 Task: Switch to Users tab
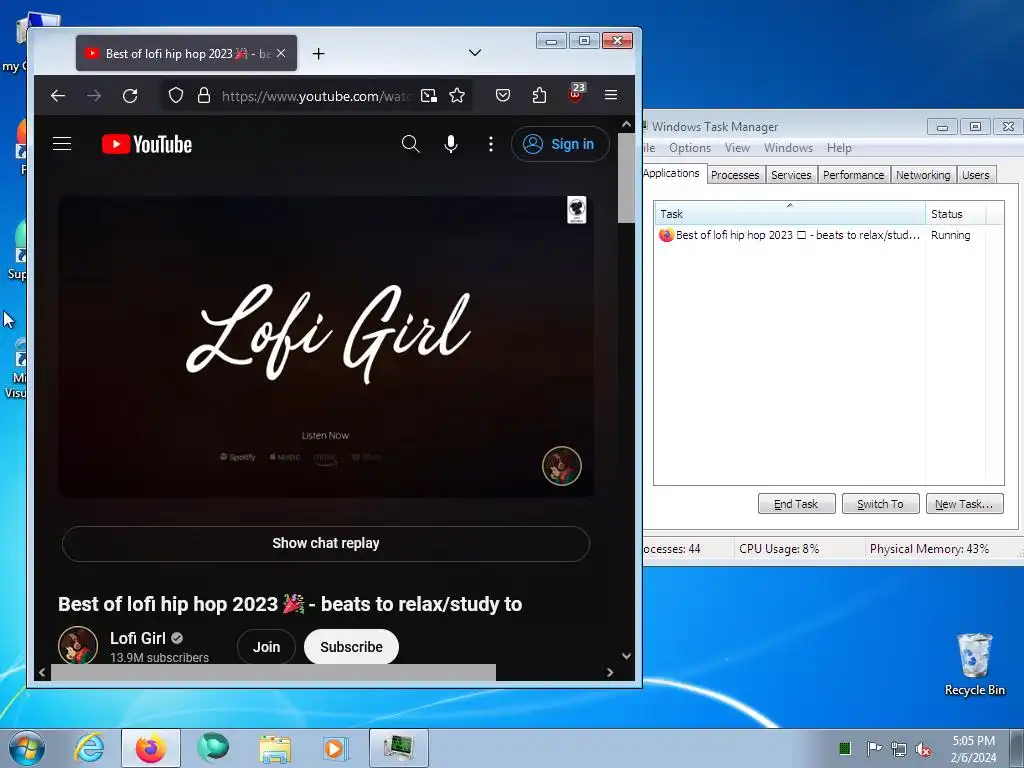[976, 175]
